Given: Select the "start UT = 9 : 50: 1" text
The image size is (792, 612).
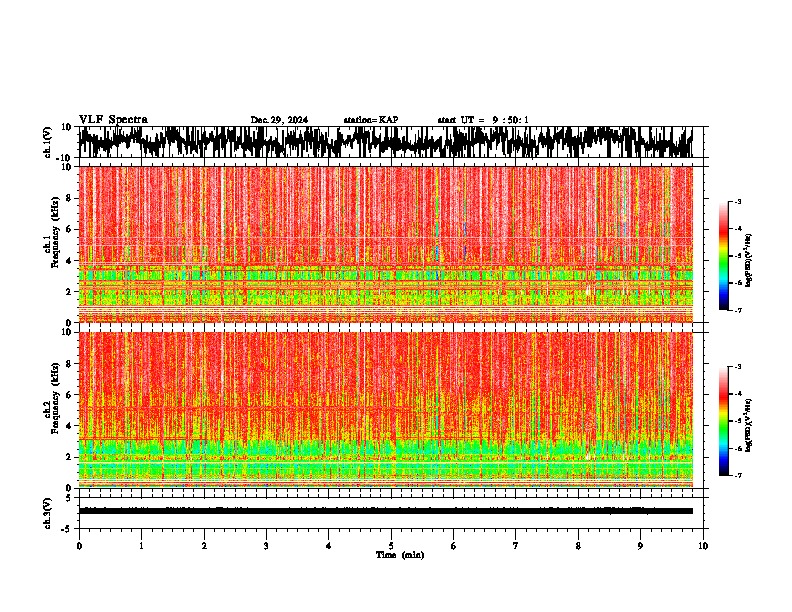Looking at the screenshot, I should click(x=483, y=120).
